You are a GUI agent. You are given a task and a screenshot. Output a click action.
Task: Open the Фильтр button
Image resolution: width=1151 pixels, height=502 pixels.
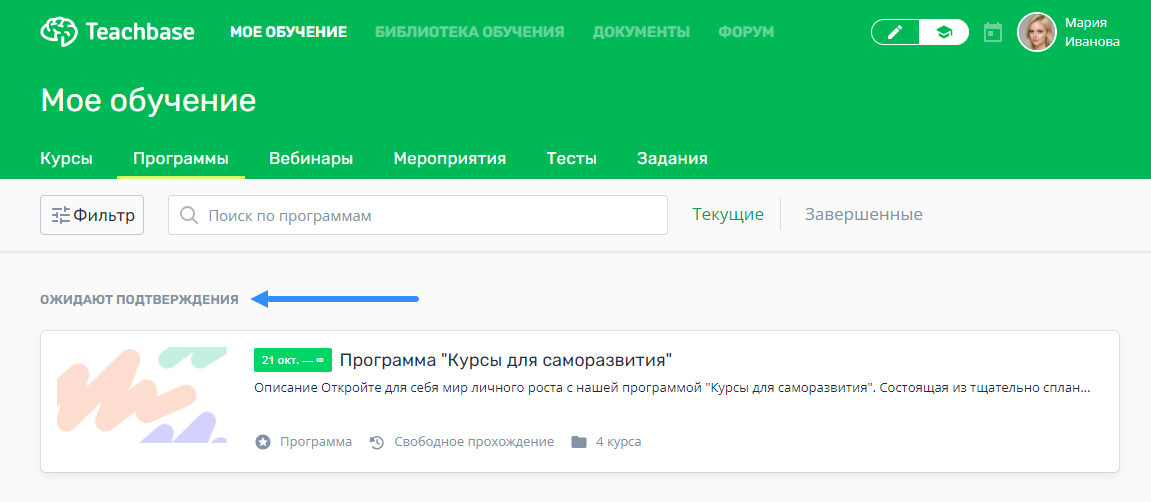[x=92, y=215]
